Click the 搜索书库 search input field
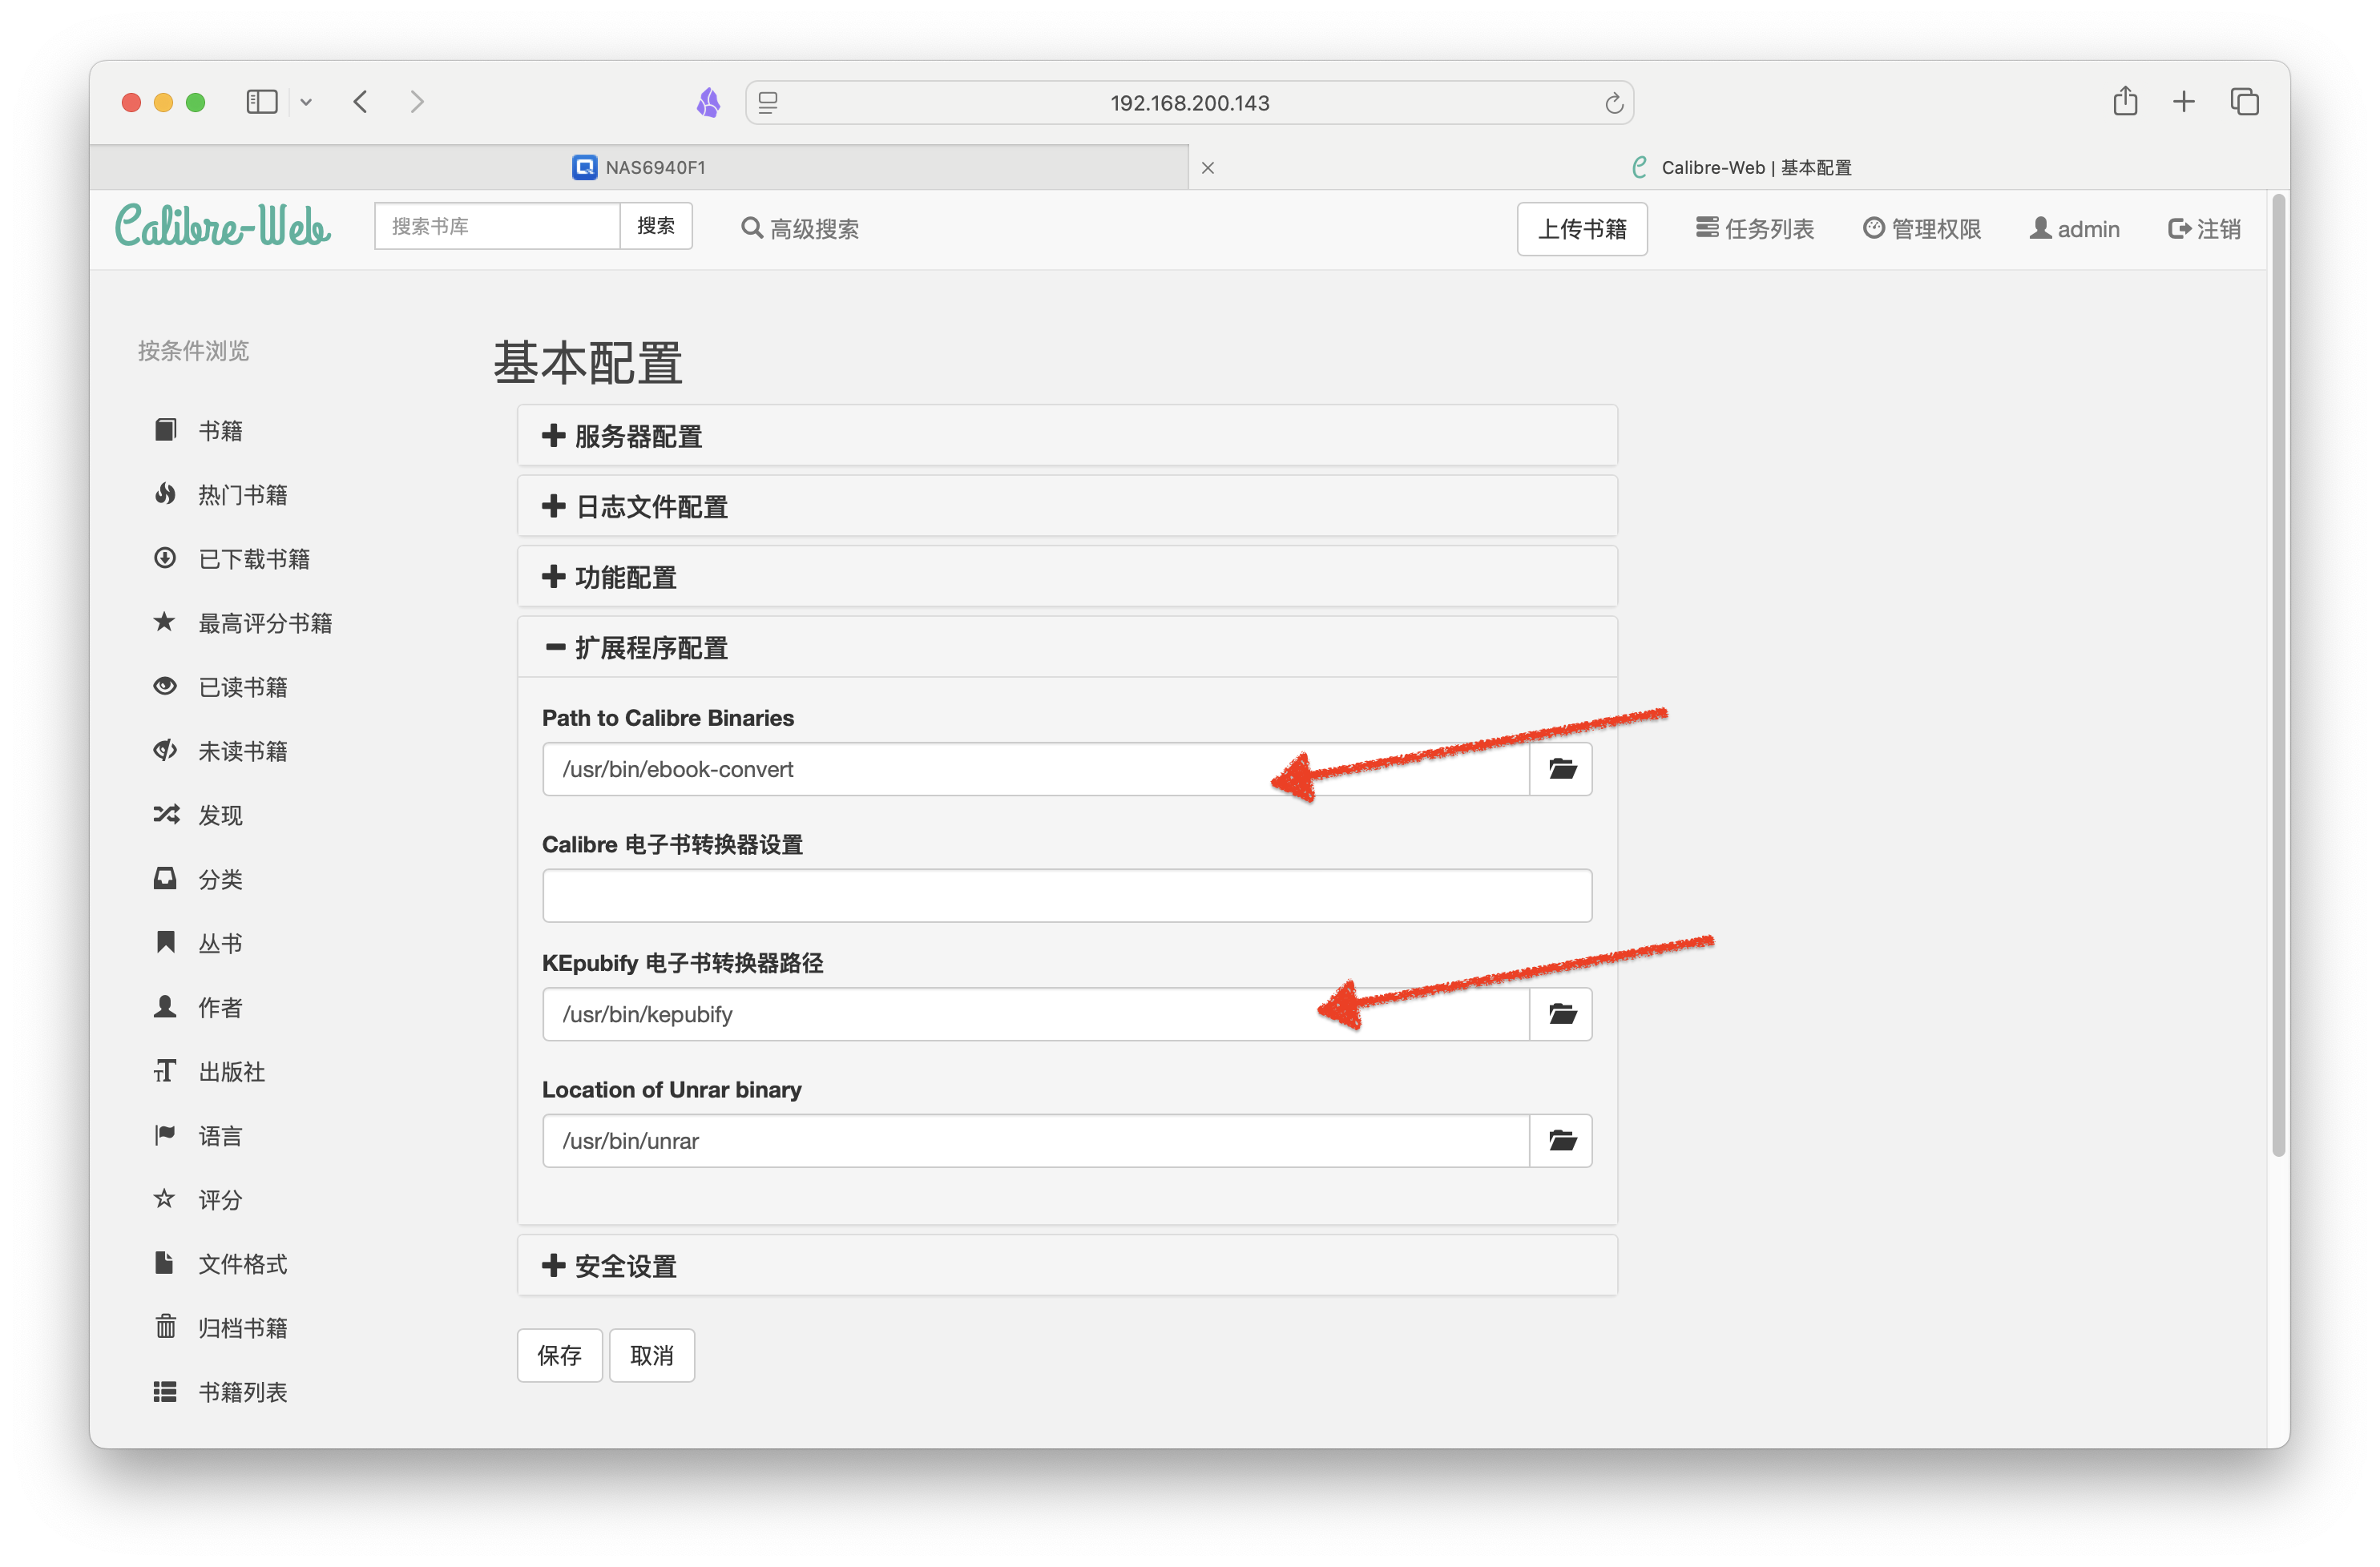The image size is (2380, 1567). (497, 226)
